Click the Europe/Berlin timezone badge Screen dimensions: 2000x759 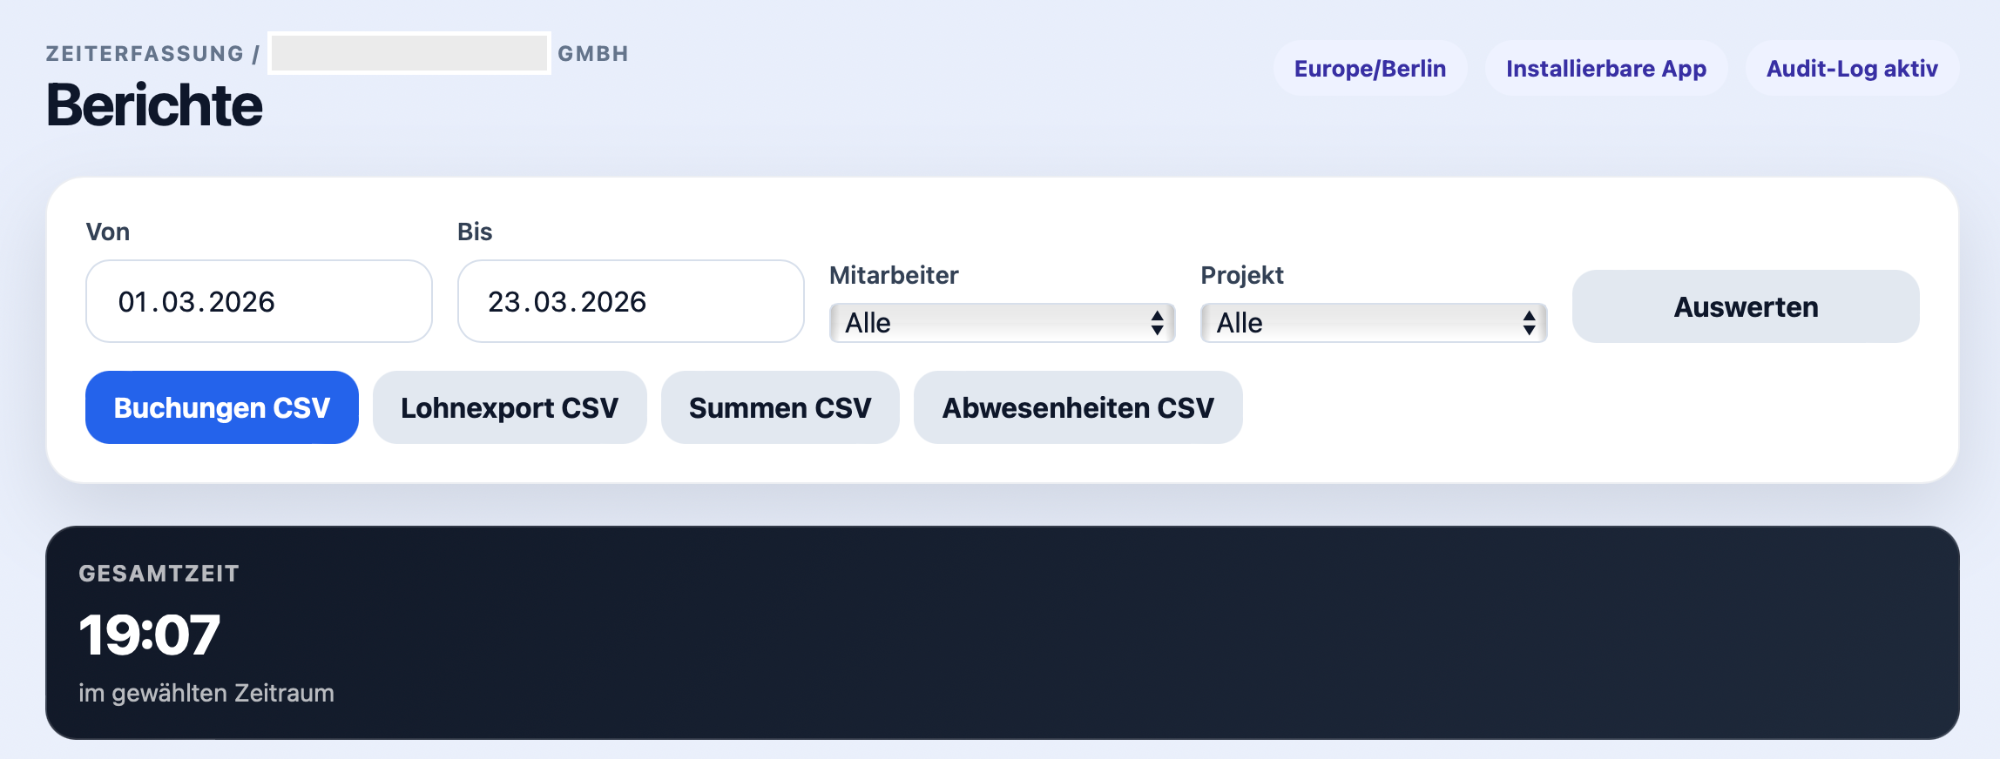tap(1369, 69)
